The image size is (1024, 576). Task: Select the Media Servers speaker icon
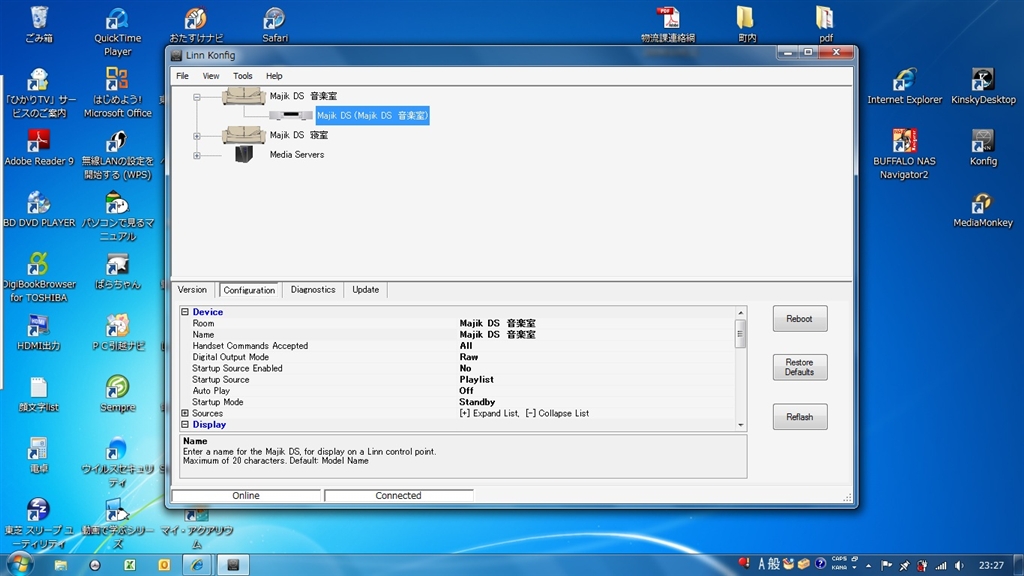244,154
